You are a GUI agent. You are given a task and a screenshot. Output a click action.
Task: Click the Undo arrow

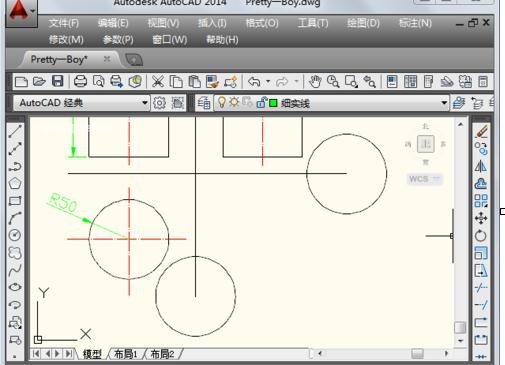pyautogui.click(x=254, y=81)
